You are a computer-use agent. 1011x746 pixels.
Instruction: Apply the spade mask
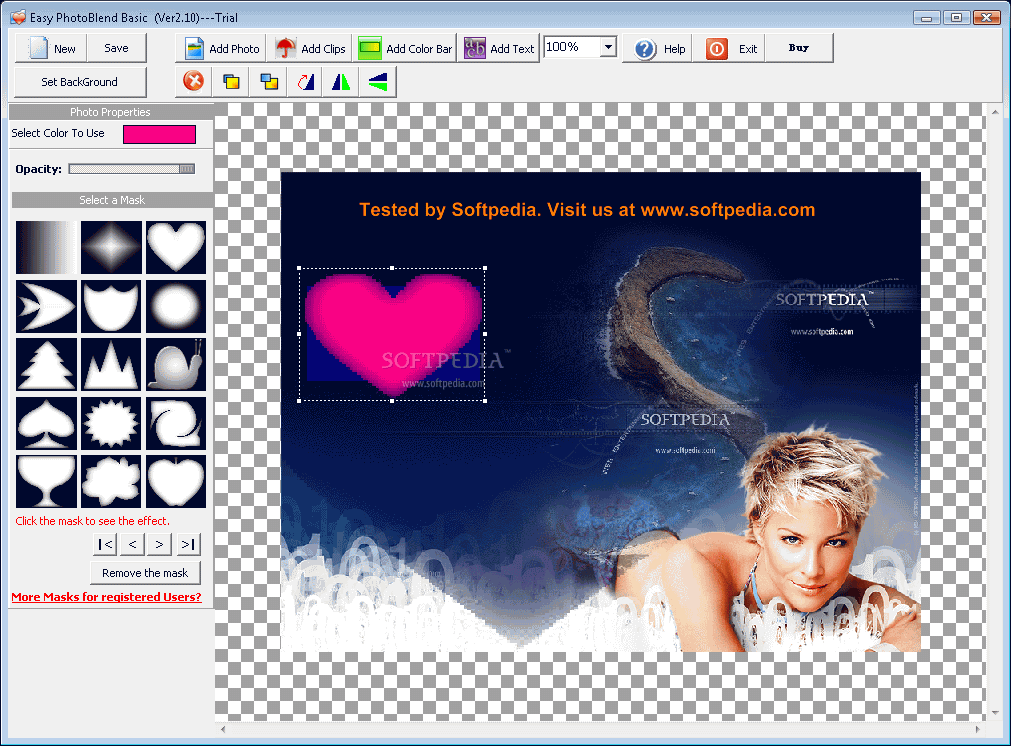(x=46, y=423)
